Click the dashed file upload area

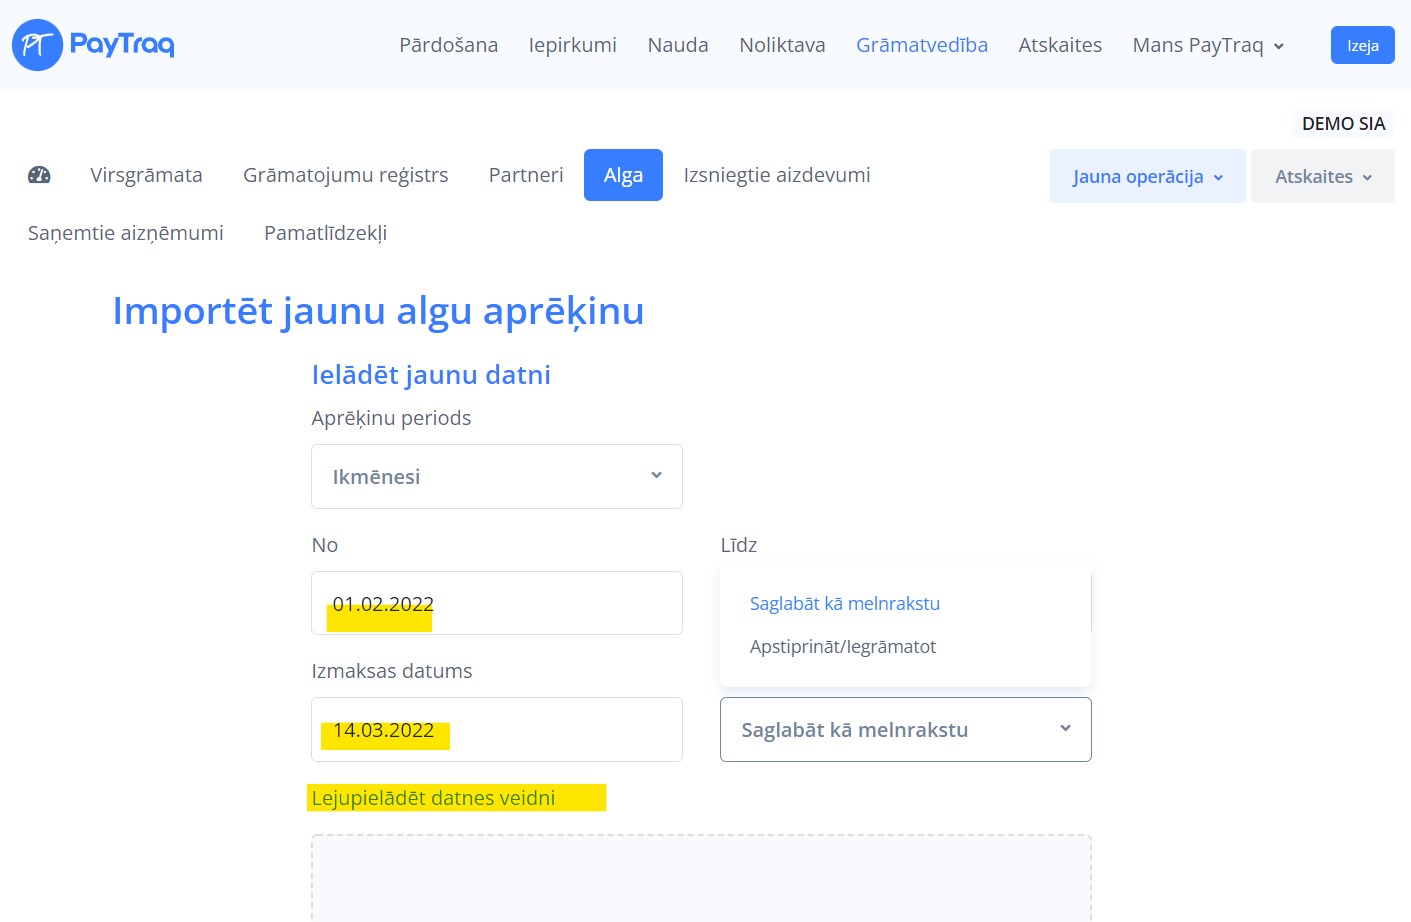(701, 878)
